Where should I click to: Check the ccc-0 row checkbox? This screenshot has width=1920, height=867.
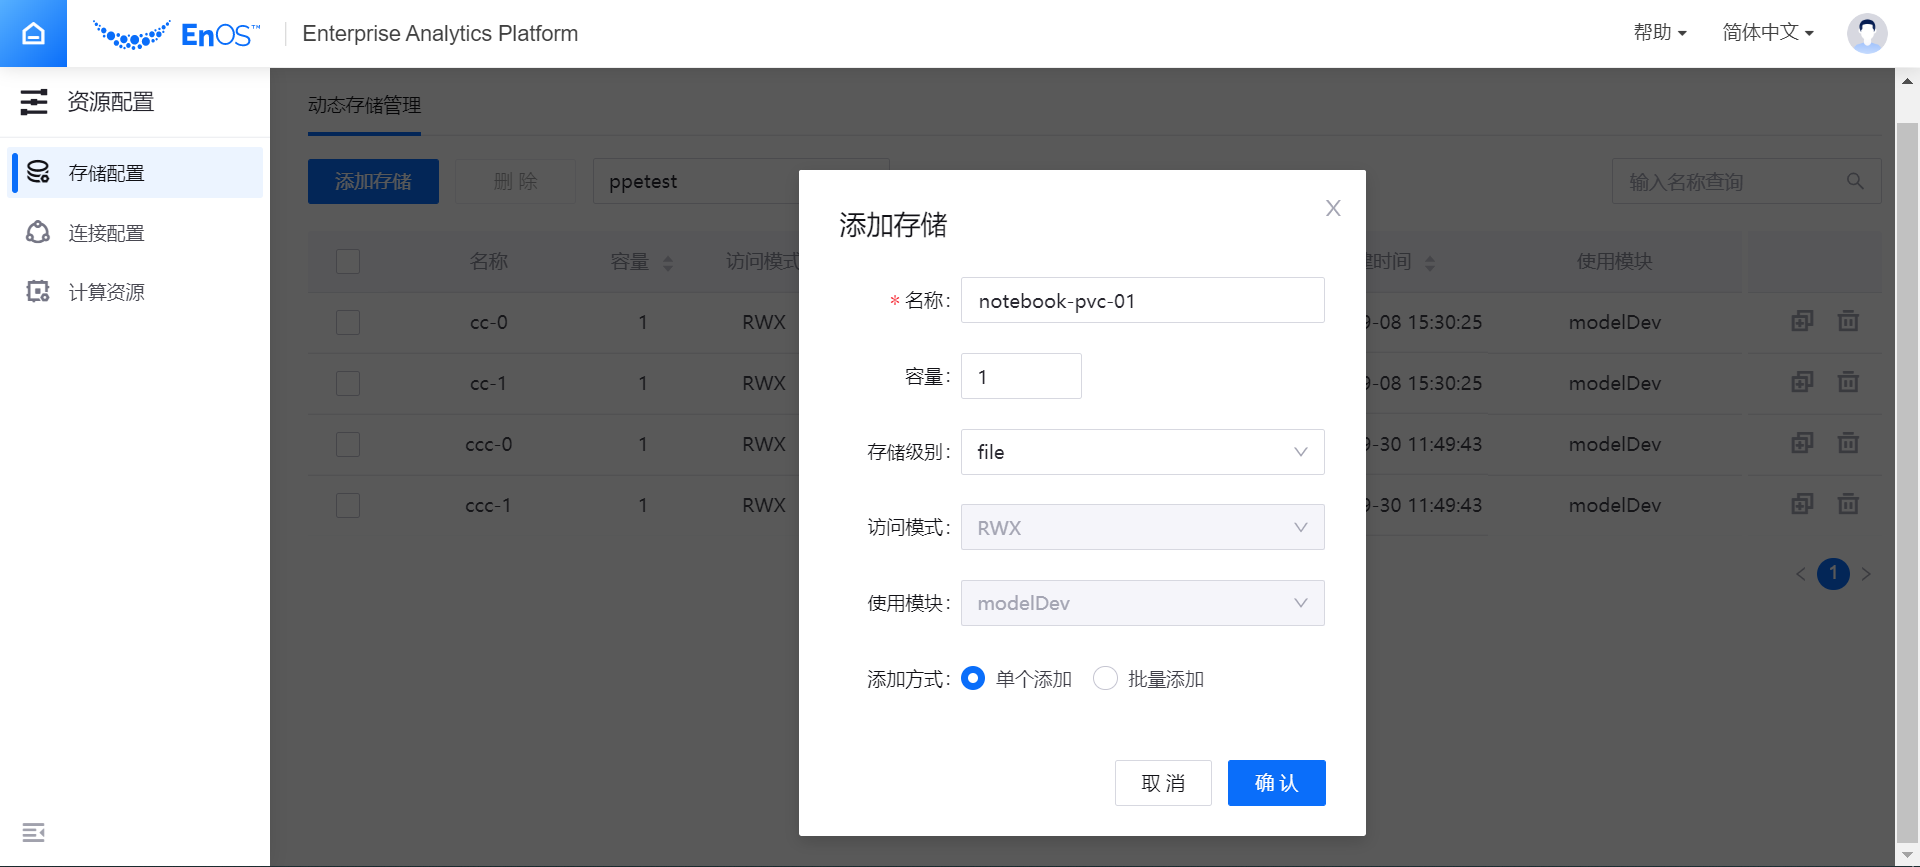coord(348,444)
